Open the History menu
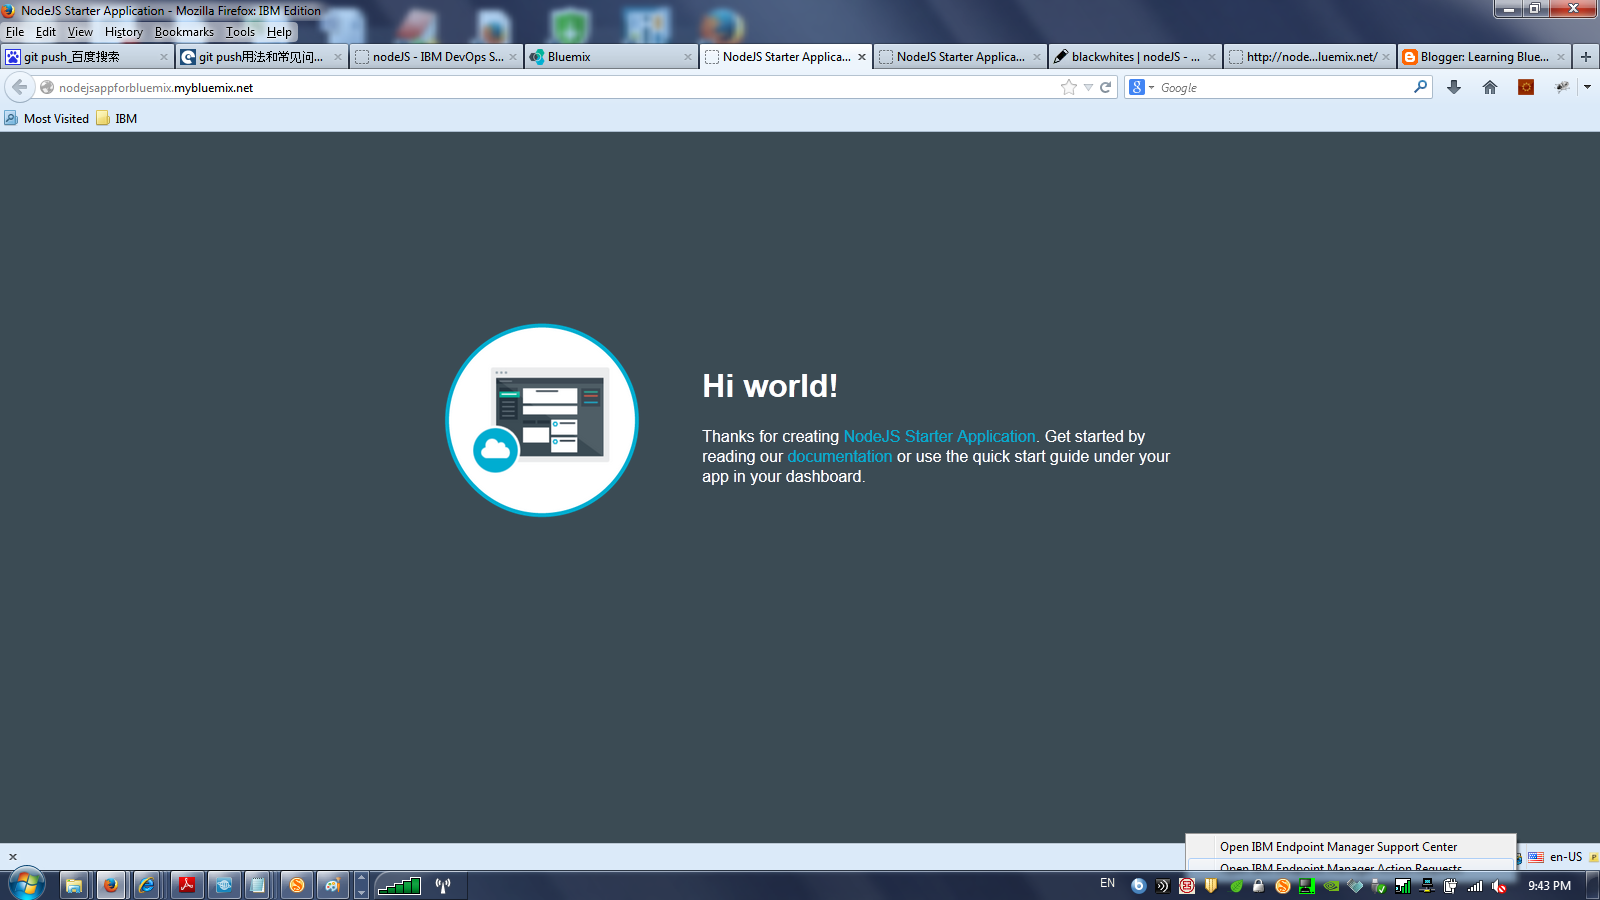 [x=124, y=32]
